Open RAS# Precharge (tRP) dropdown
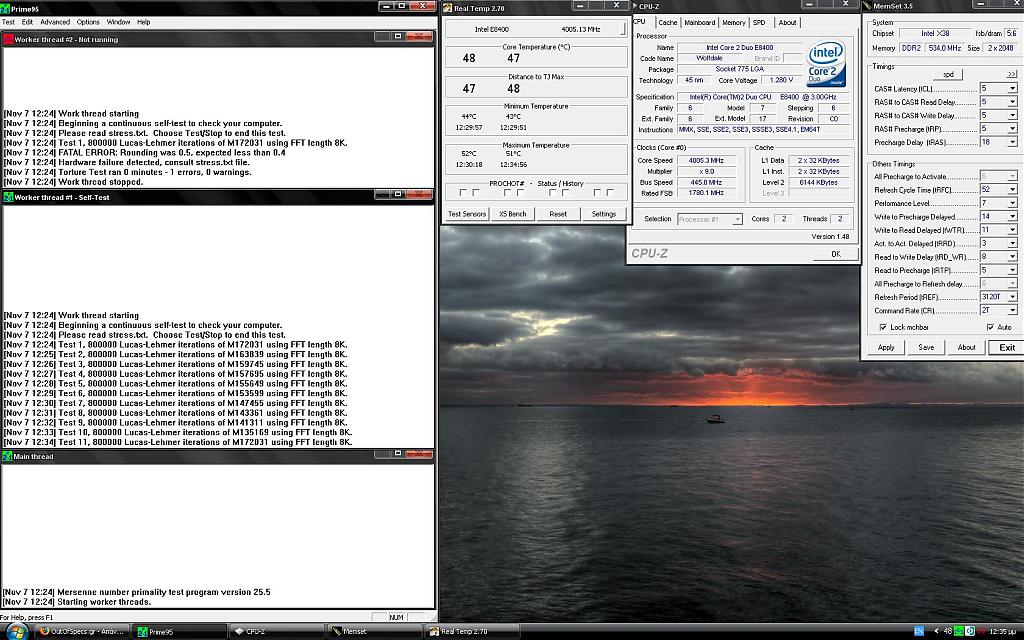 tap(1012, 129)
